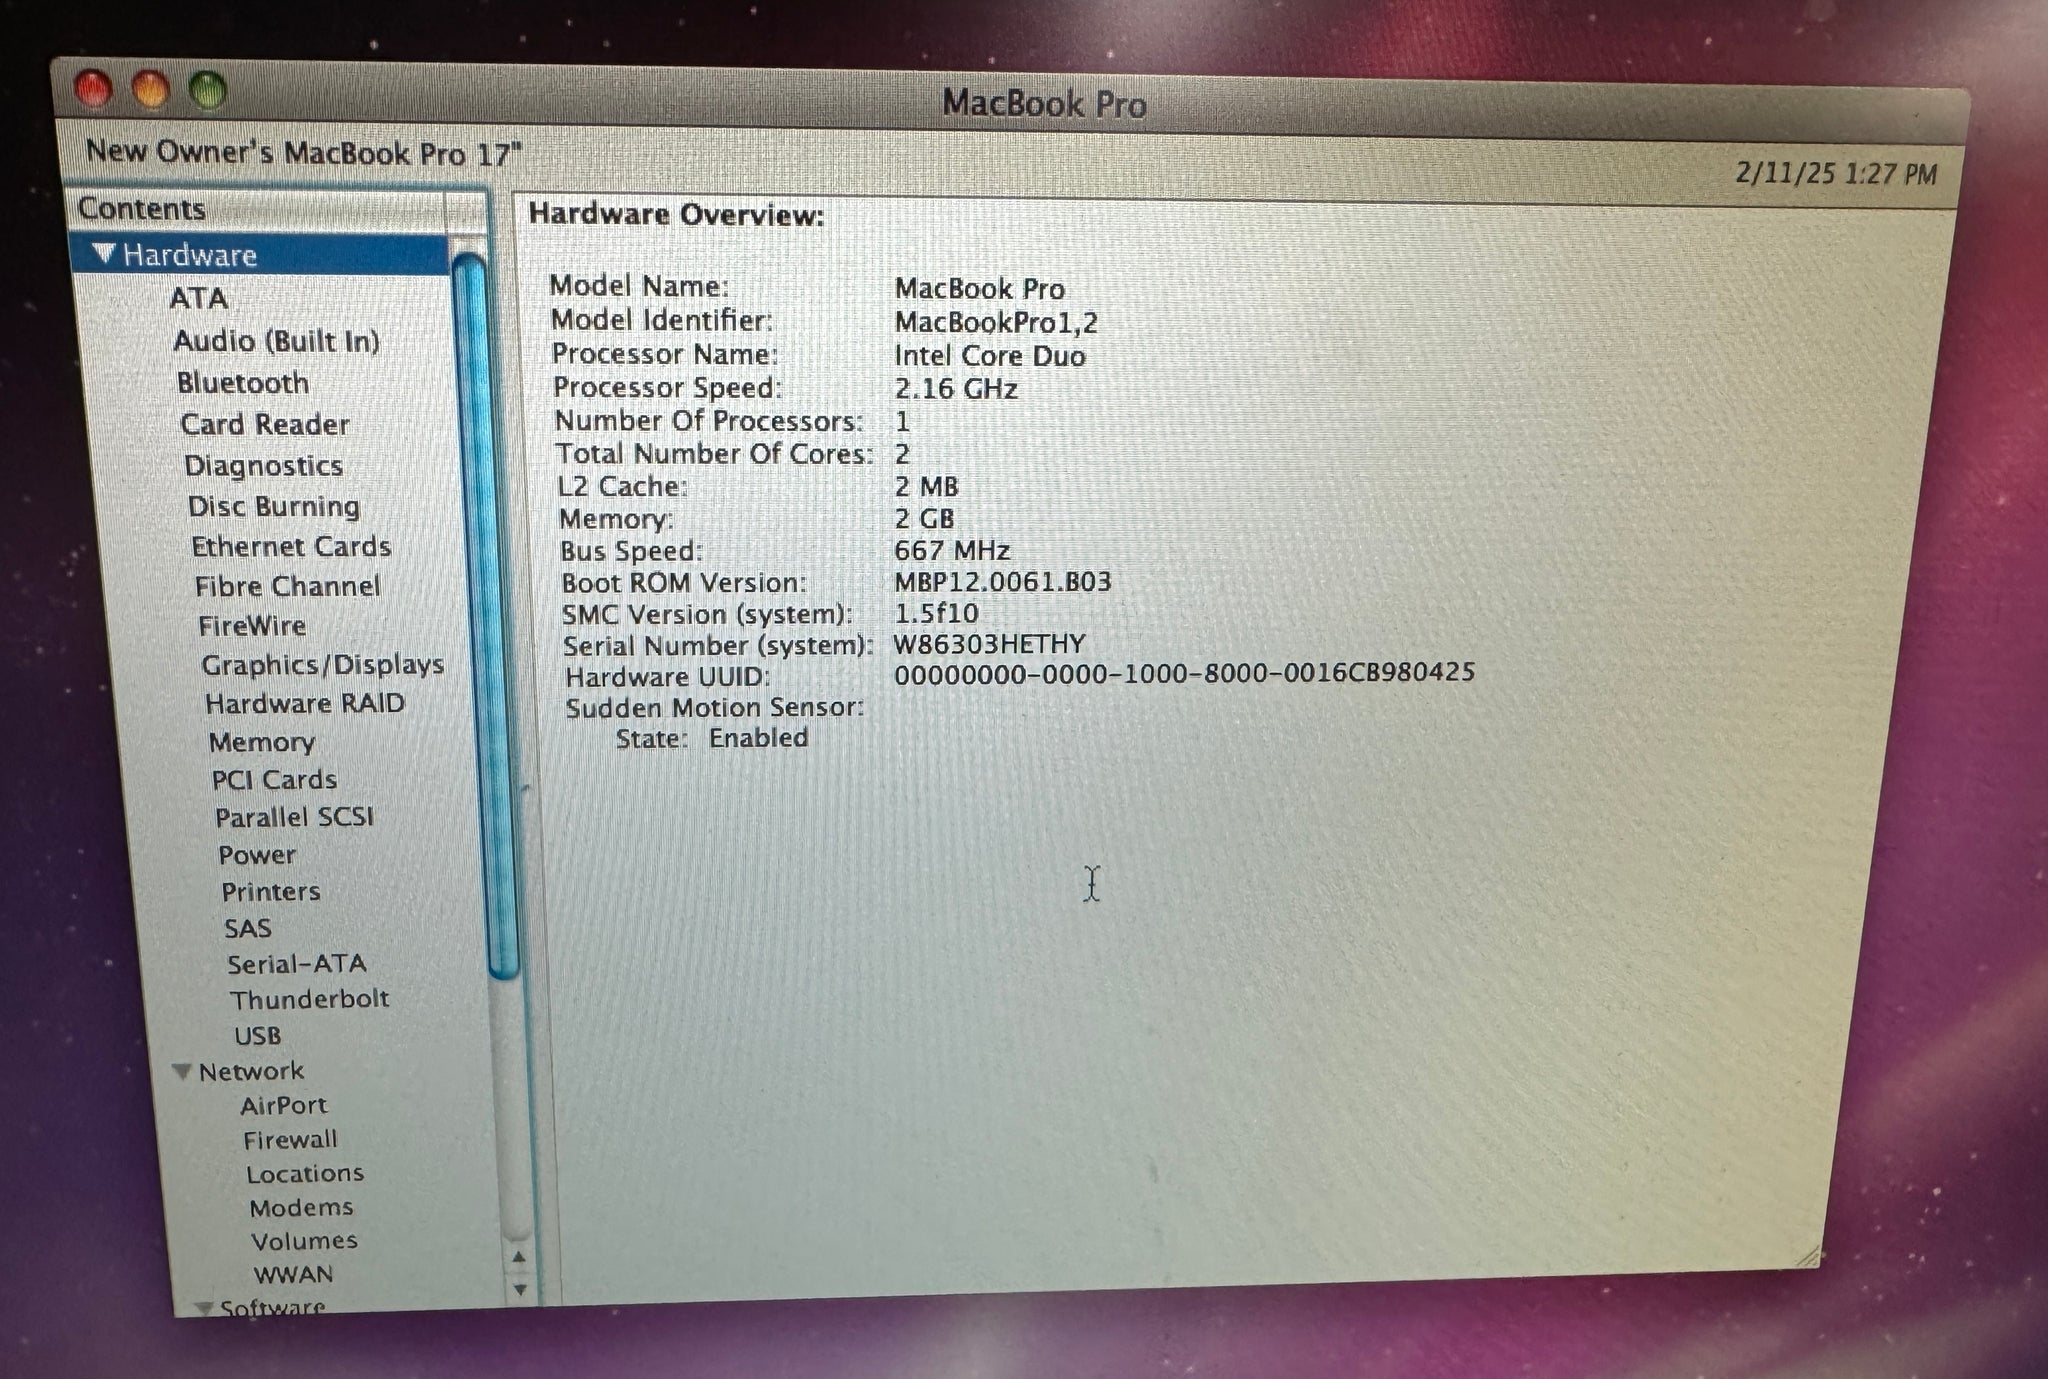Click the SMC Version 1.5f10 value
Image resolution: width=2048 pixels, height=1379 pixels.
(x=937, y=613)
